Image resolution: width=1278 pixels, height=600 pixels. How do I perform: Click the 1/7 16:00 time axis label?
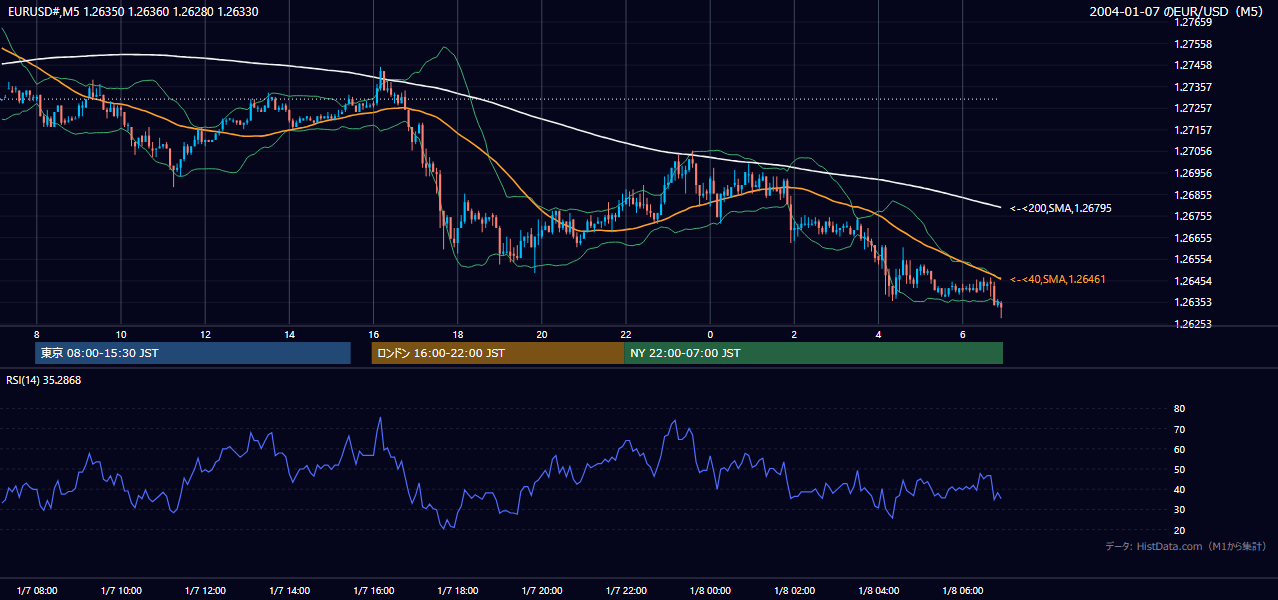[x=374, y=590]
